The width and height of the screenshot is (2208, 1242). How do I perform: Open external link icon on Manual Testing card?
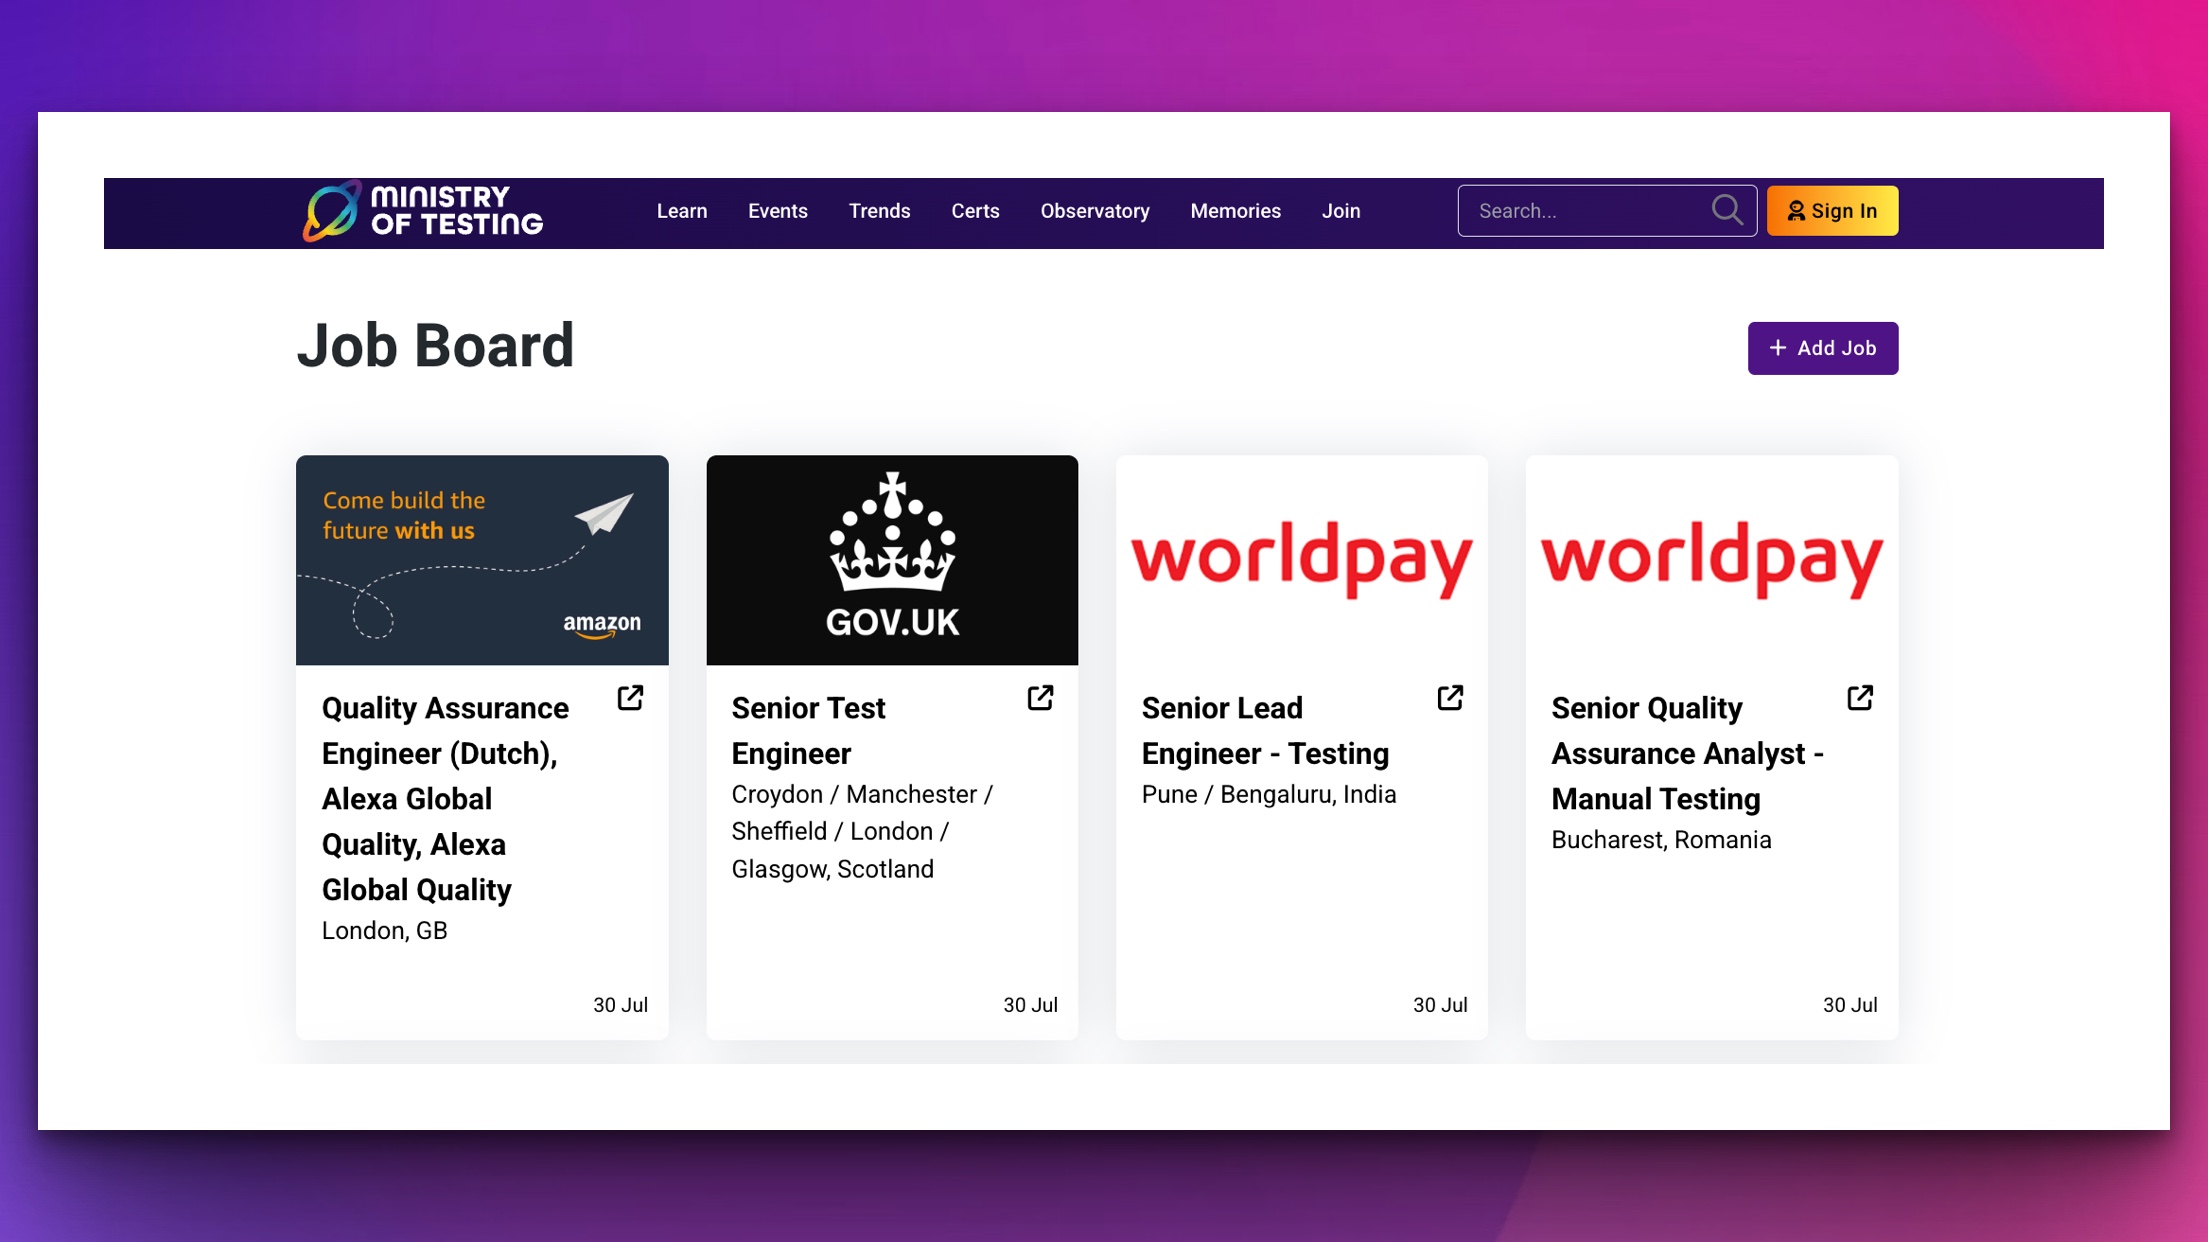click(x=1860, y=698)
